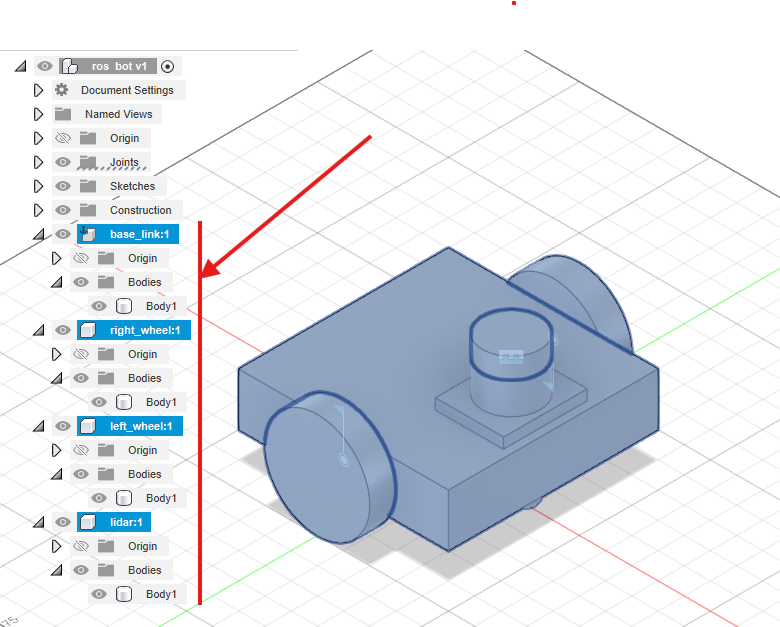Screen dimensions: 780x627
Task: Hide the Joints folder
Action: click(63, 162)
